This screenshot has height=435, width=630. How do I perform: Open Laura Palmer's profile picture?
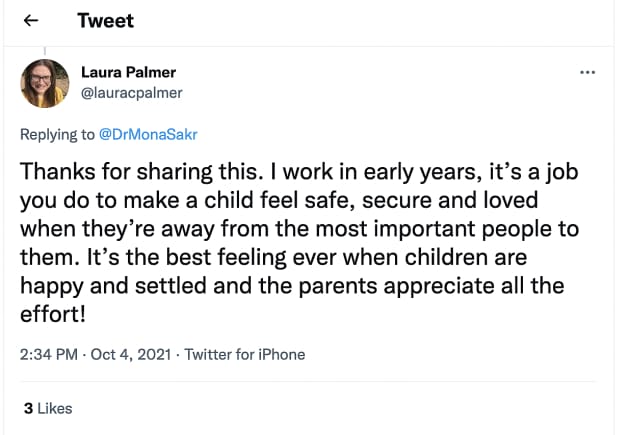click(45, 84)
